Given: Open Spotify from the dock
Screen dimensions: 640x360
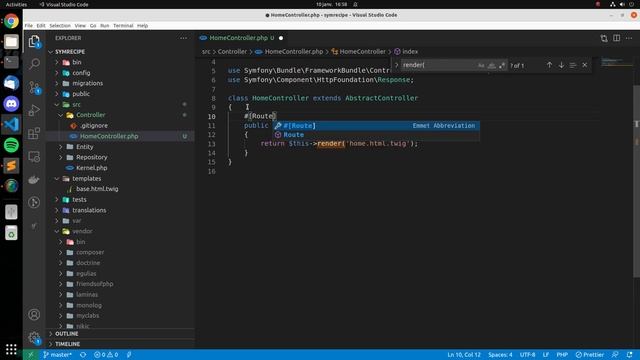Looking at the screenshot, I should click(x=11, y=145).
